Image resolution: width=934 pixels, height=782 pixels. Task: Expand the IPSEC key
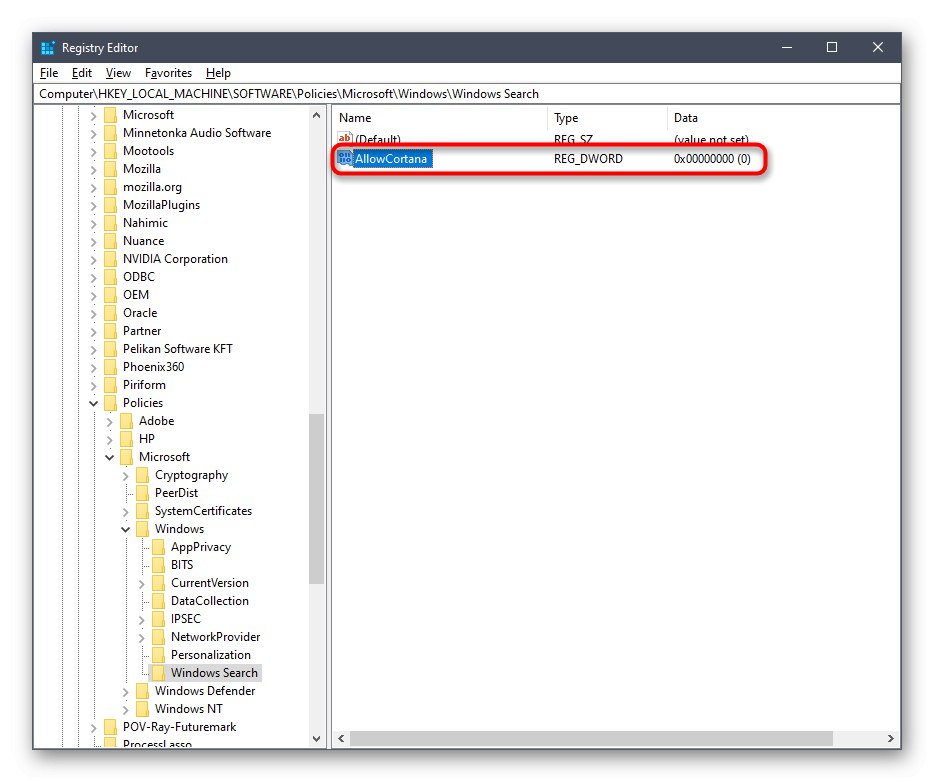[142, 619]
